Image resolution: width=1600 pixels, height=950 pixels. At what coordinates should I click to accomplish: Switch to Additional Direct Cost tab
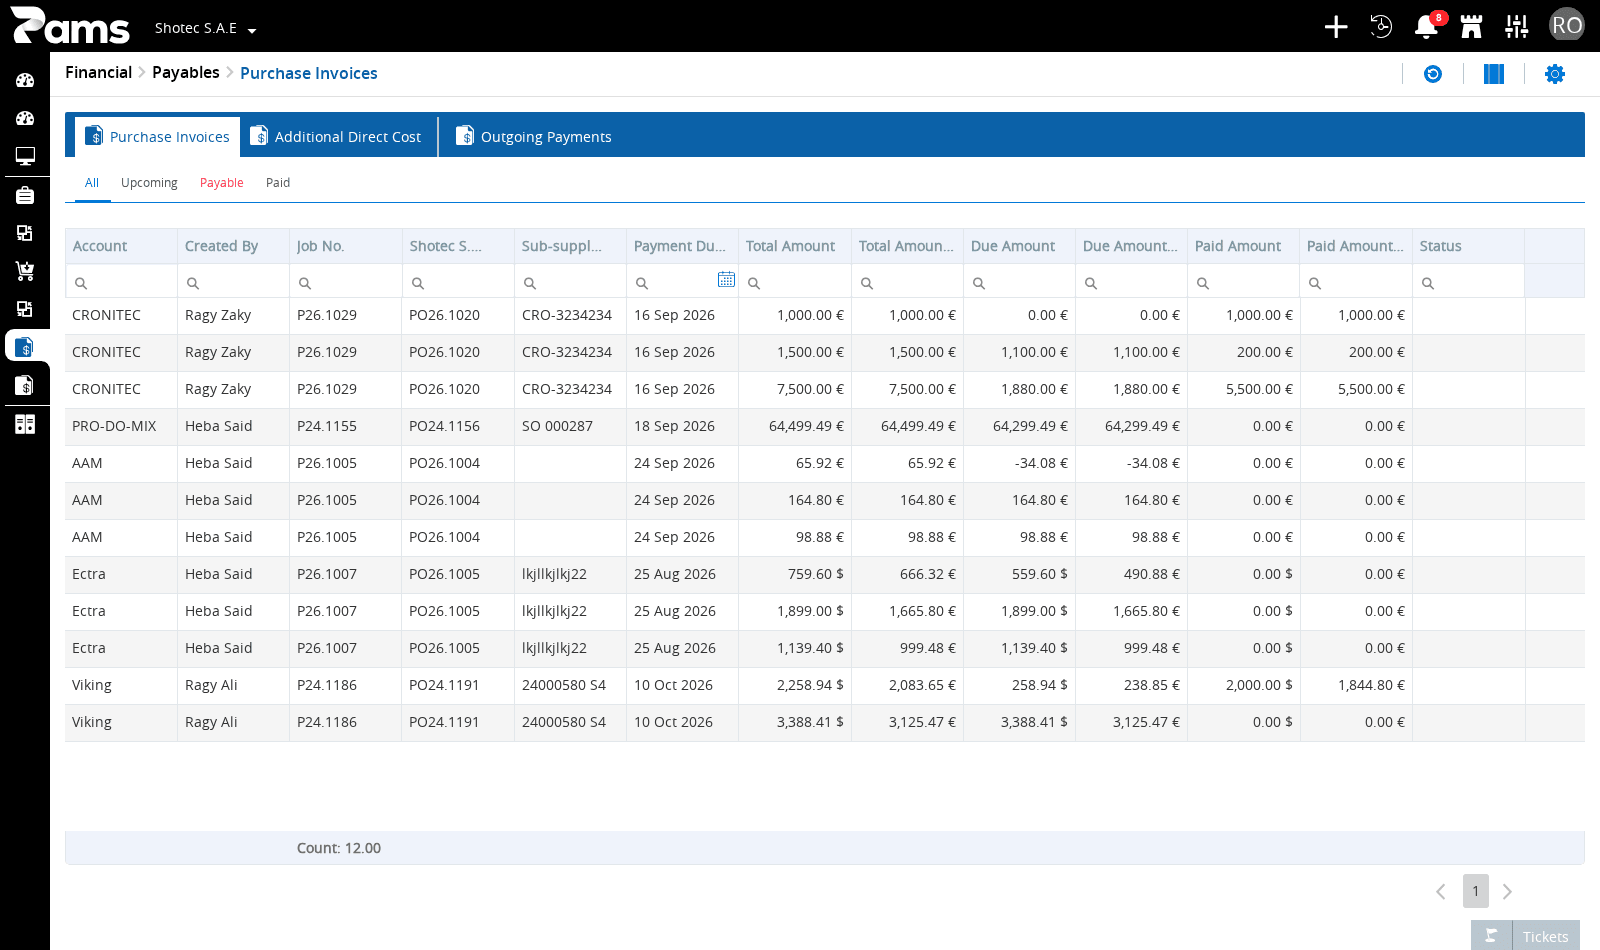336,137
